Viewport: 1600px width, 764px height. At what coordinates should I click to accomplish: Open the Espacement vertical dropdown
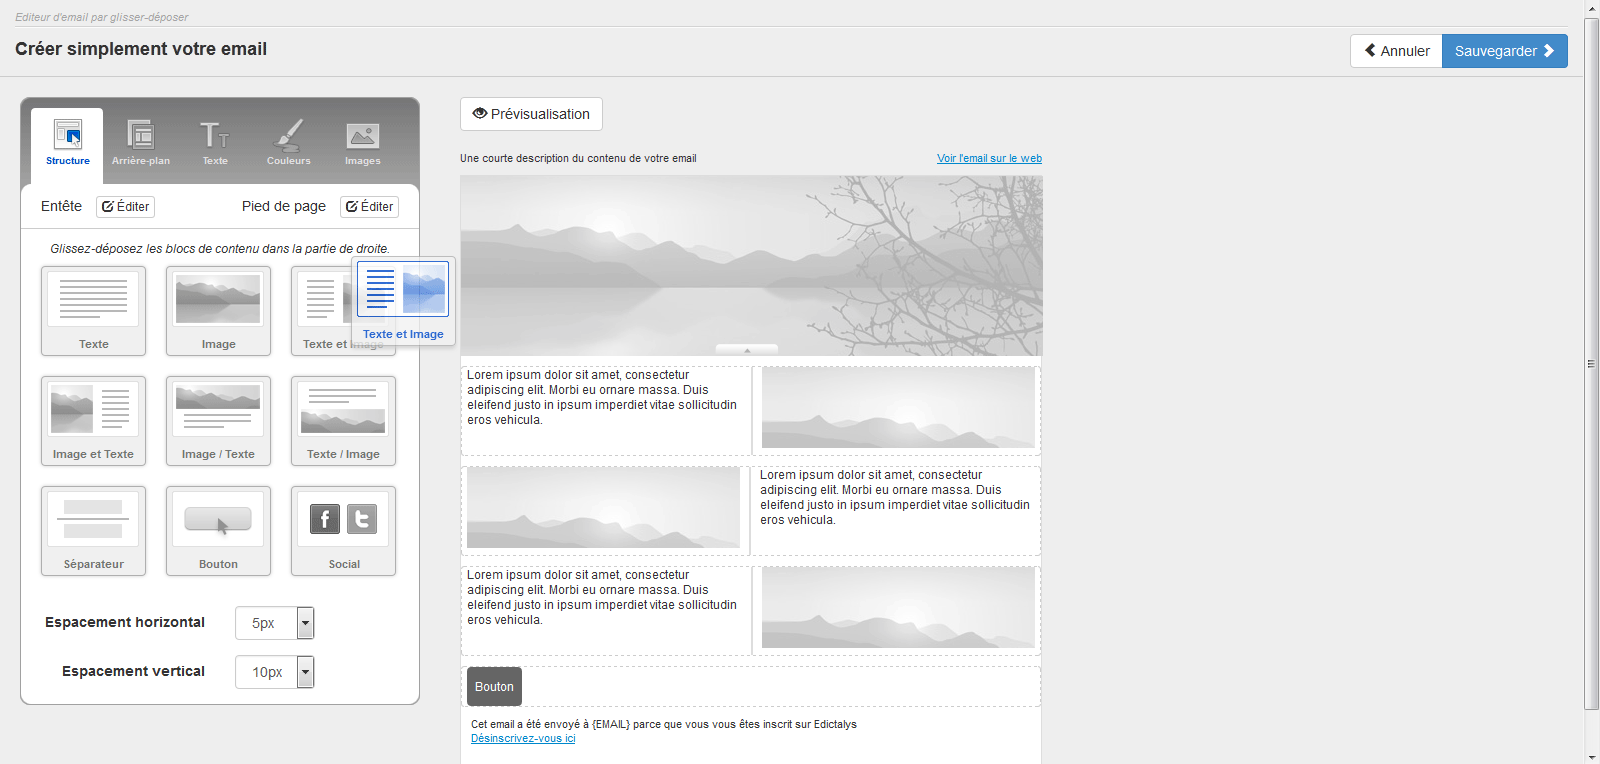305,672
